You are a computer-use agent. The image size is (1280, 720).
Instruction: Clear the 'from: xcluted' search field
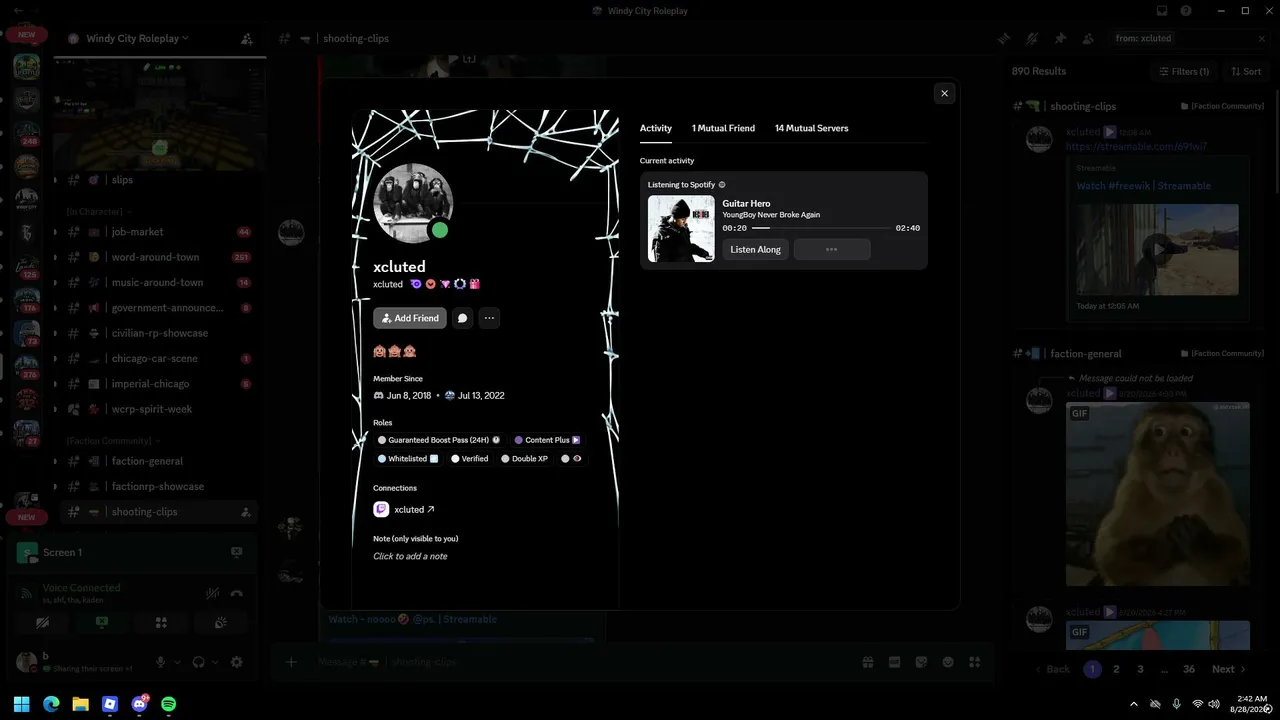pyautogui.click(x=1261, y=38)
